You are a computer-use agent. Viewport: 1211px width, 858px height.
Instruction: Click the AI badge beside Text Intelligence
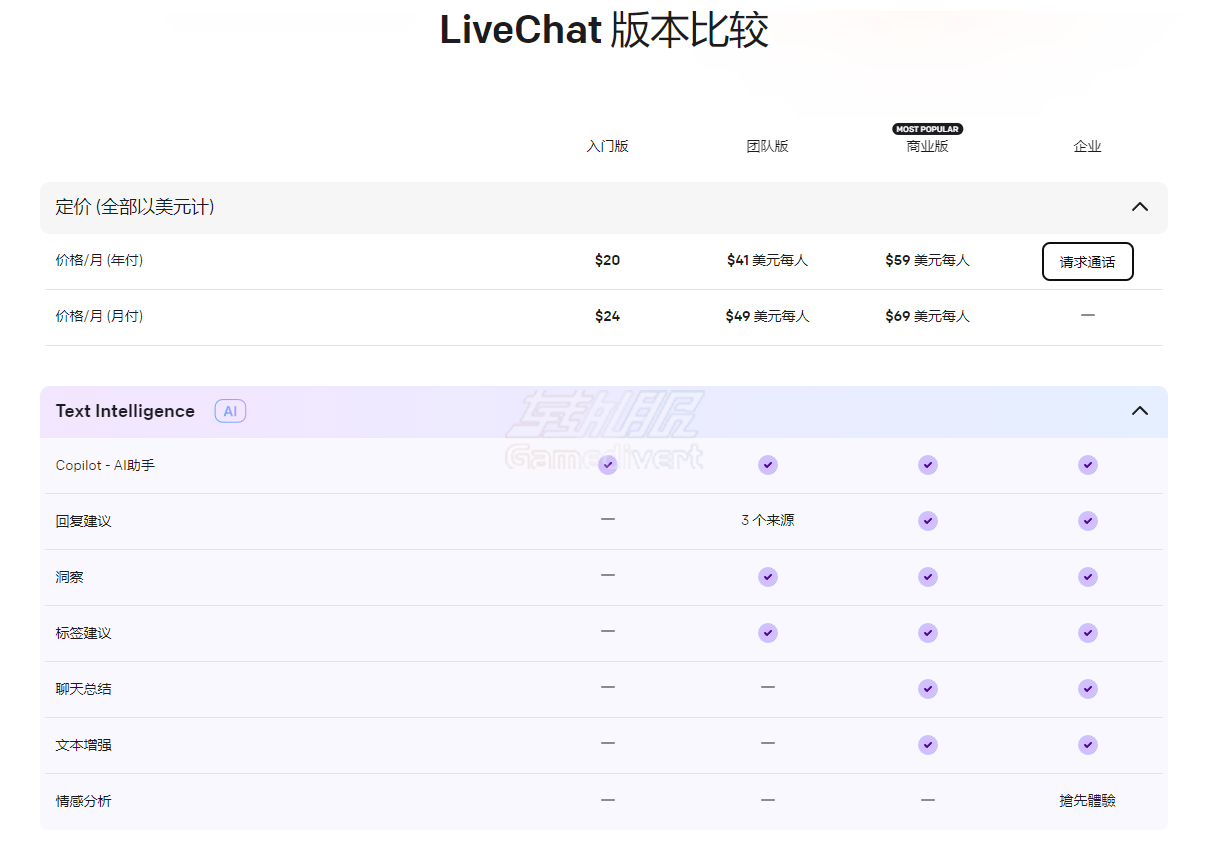coord(230,411)
